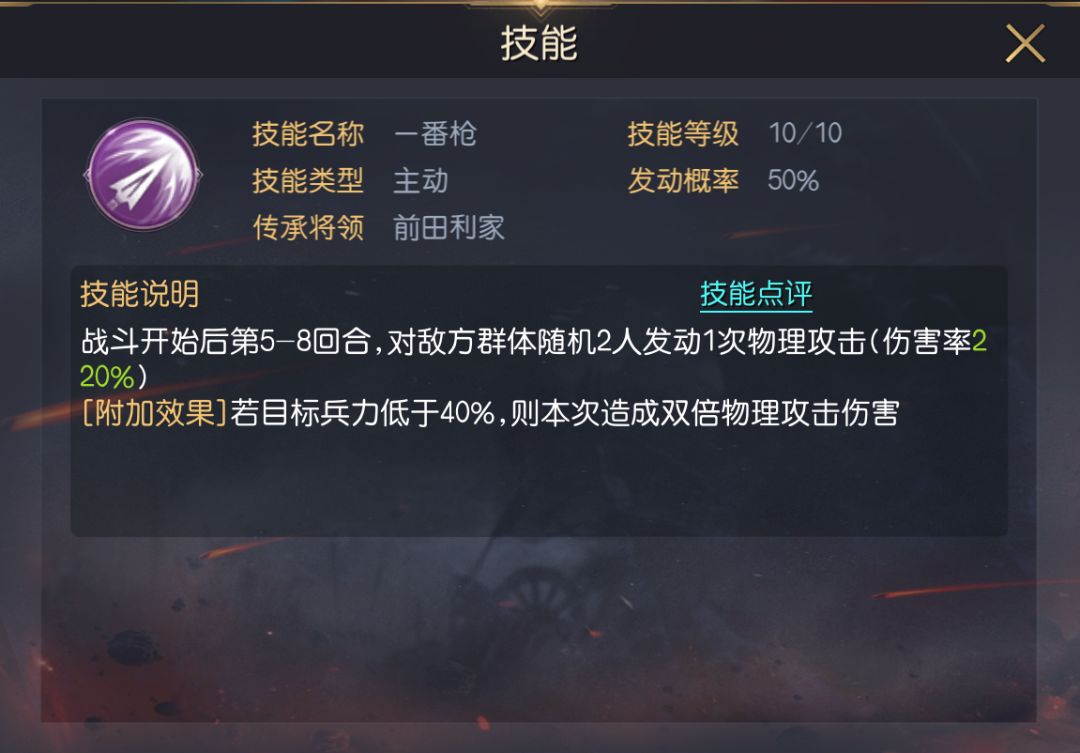Click the 战斗开始后第5-8回合 description line
The width and height of the screenshot is (1080, 753).
pos(534,342)
